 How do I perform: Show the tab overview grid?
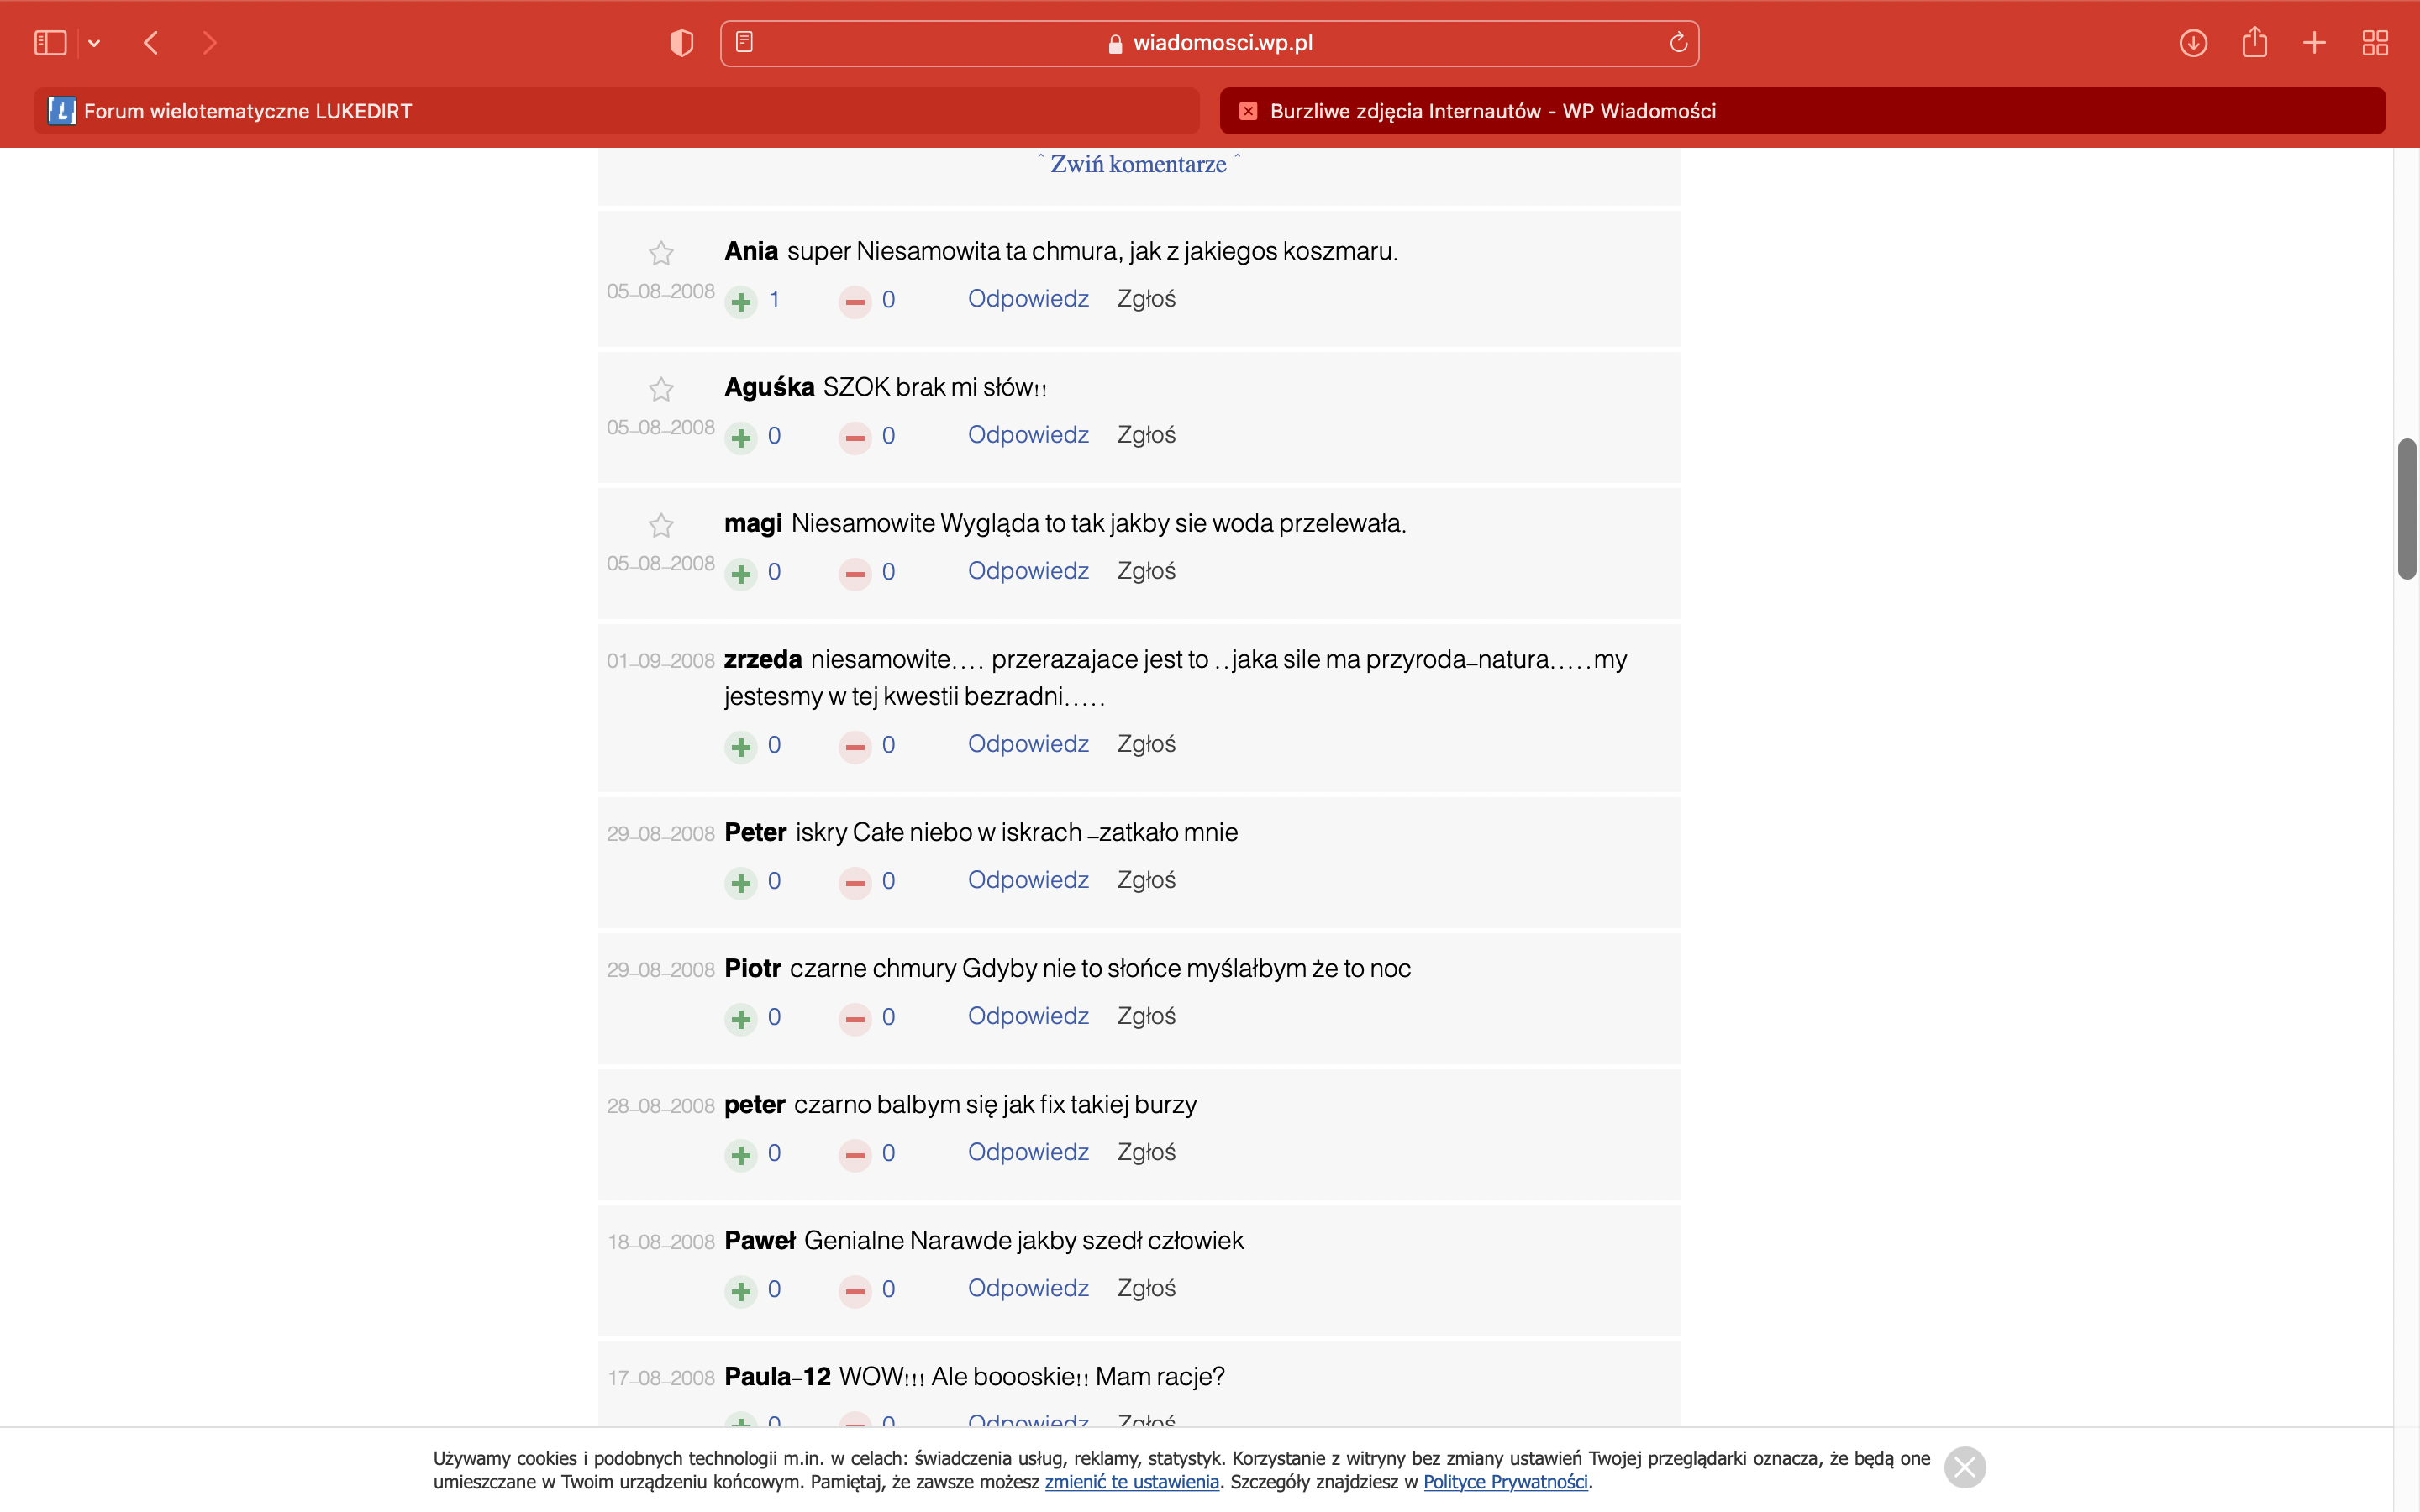click(2375, 43)
